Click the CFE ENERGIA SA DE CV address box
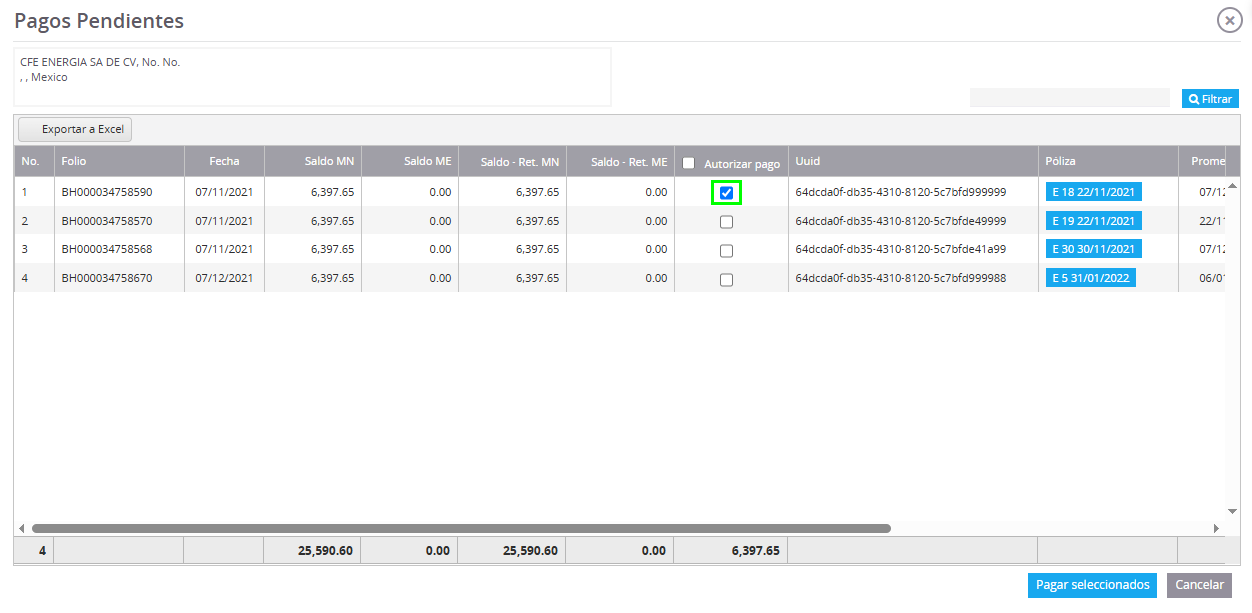The width and height of the screenshot is (1252, 613). coord(312,77)
